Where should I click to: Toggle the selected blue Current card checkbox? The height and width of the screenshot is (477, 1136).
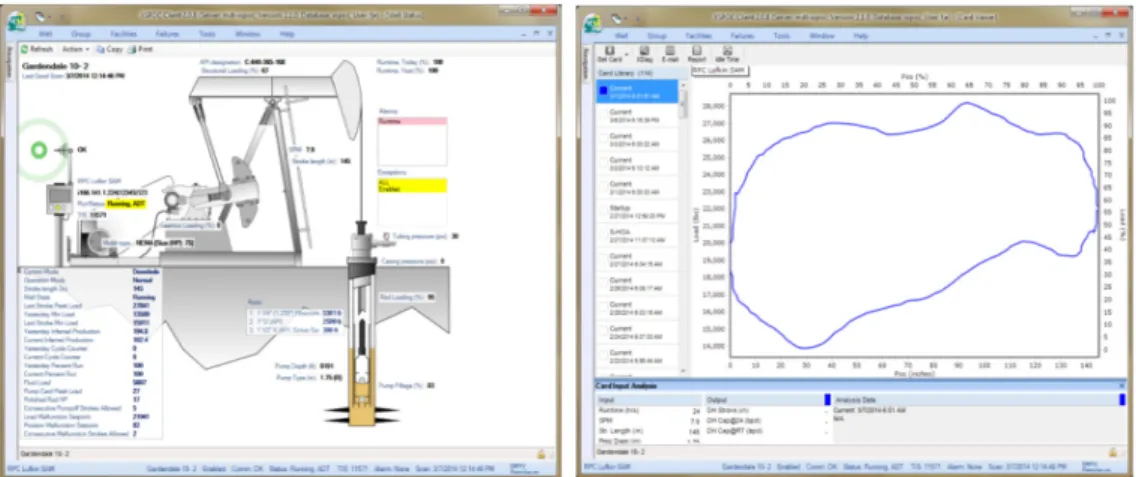(603, 91)
